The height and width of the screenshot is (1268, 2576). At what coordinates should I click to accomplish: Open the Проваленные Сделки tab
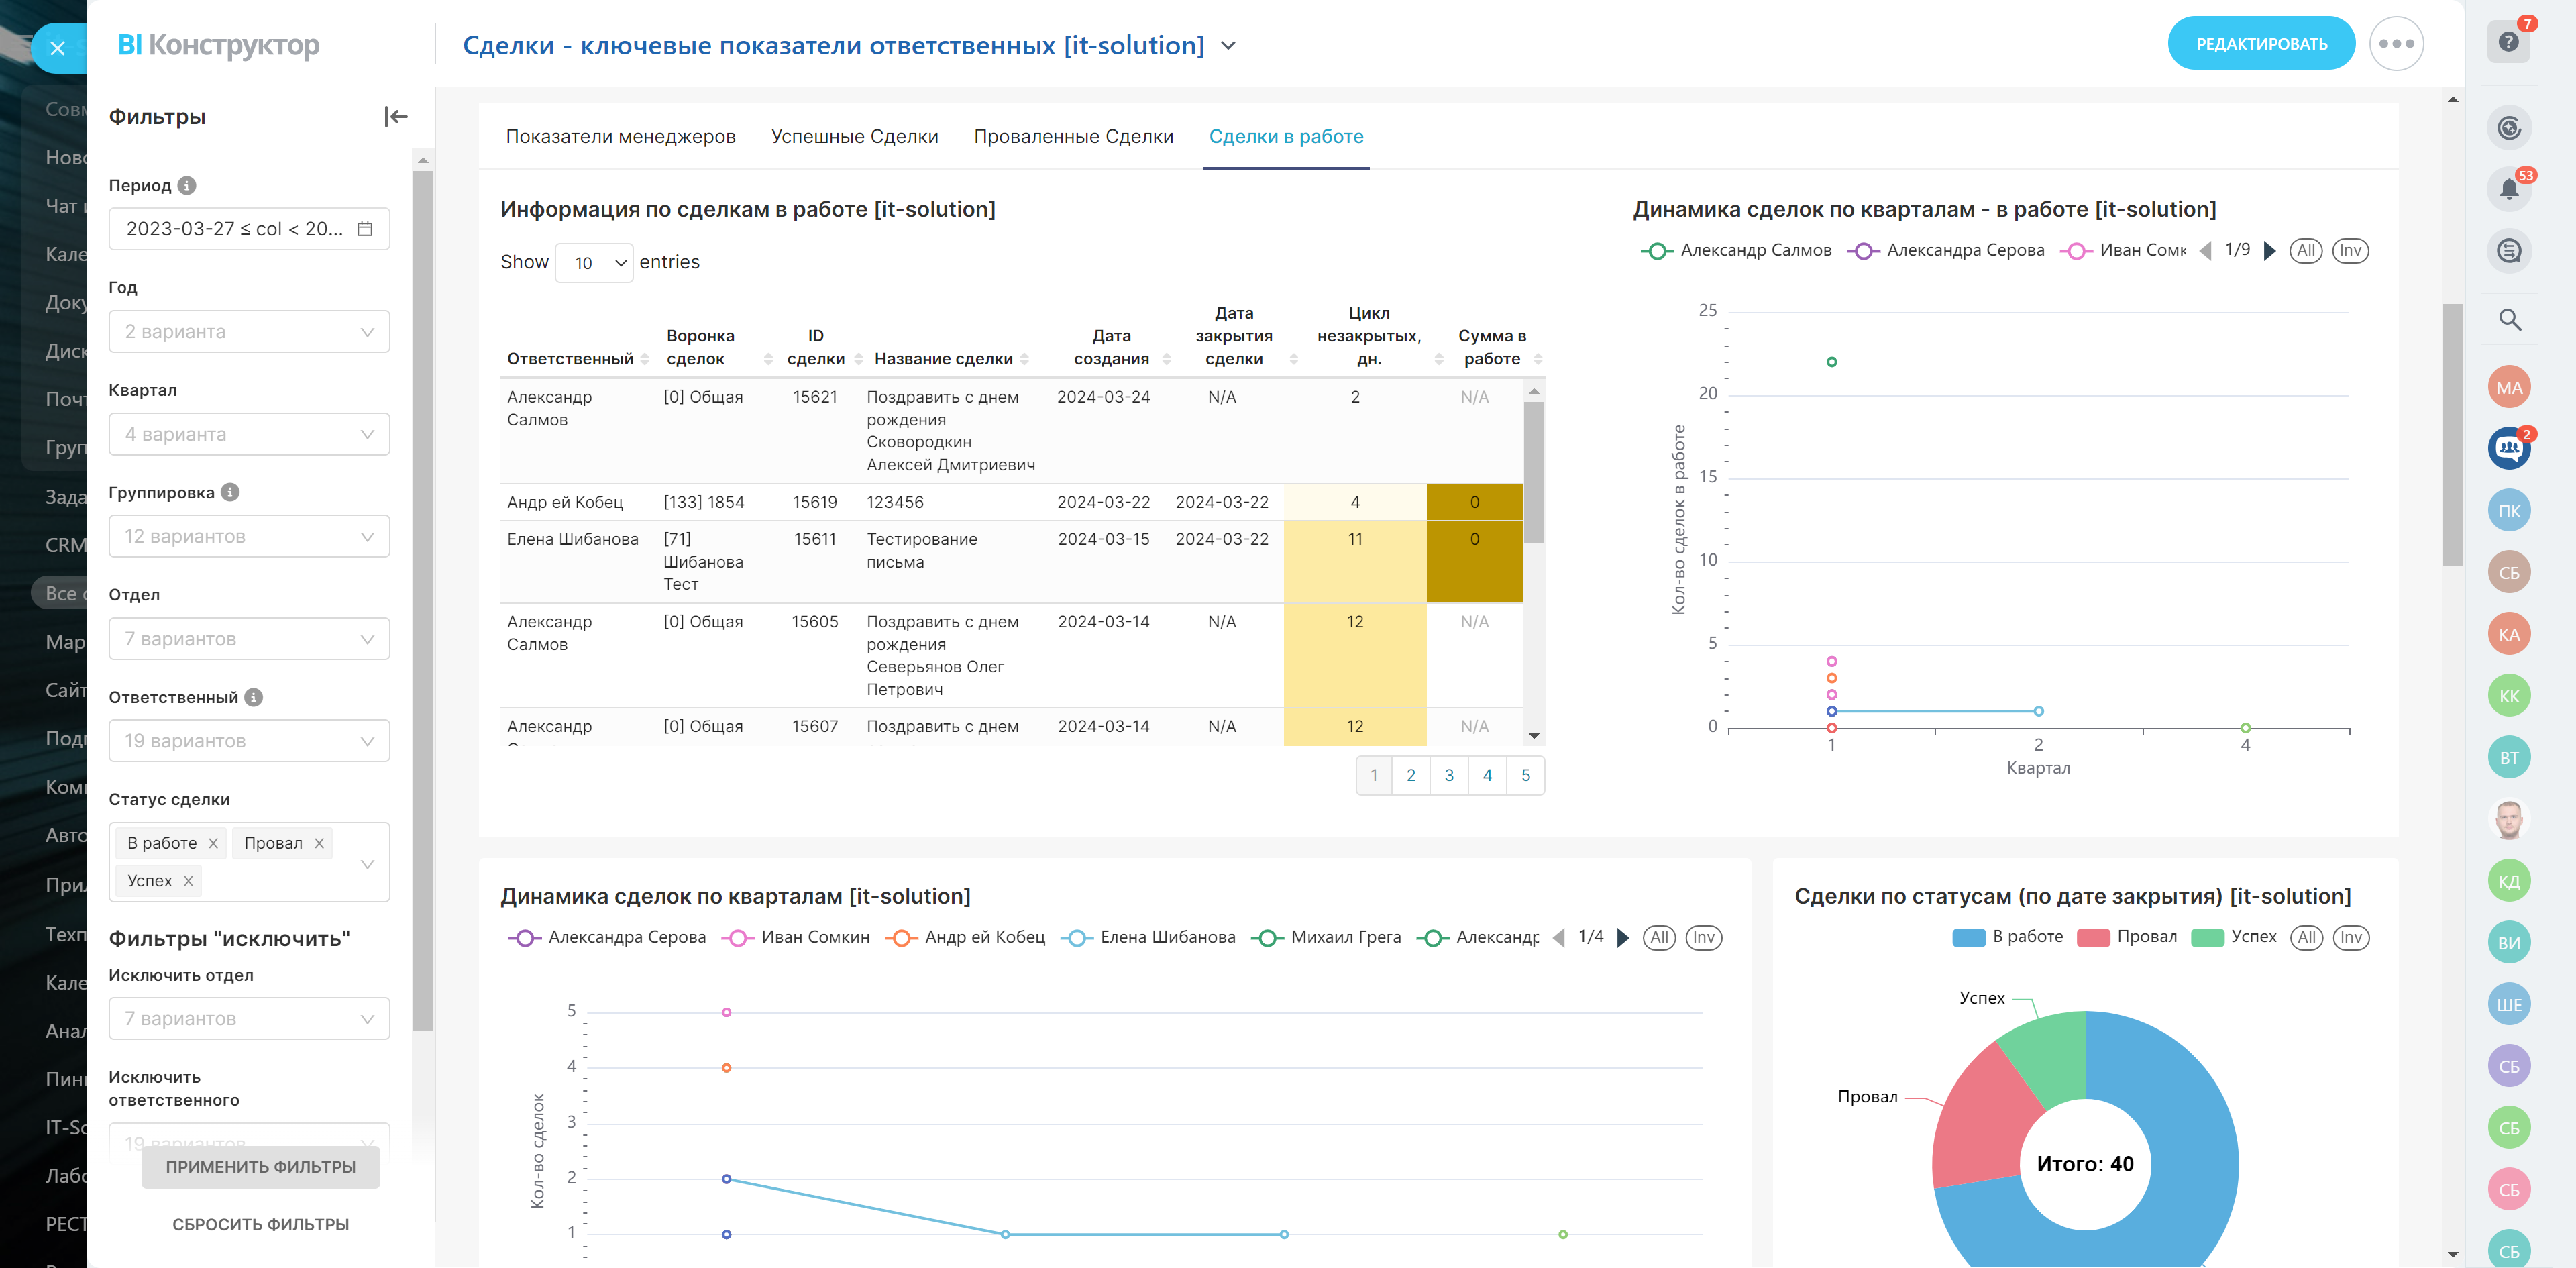coord(1073,137)
